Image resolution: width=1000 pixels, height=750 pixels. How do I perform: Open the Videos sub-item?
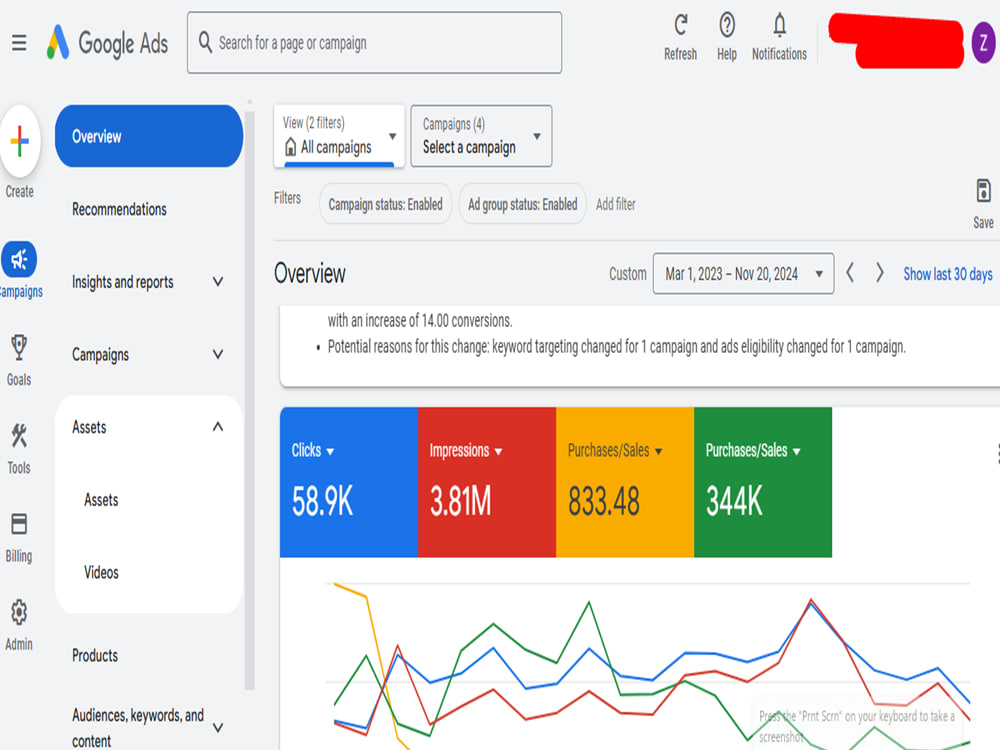(101, 573)
